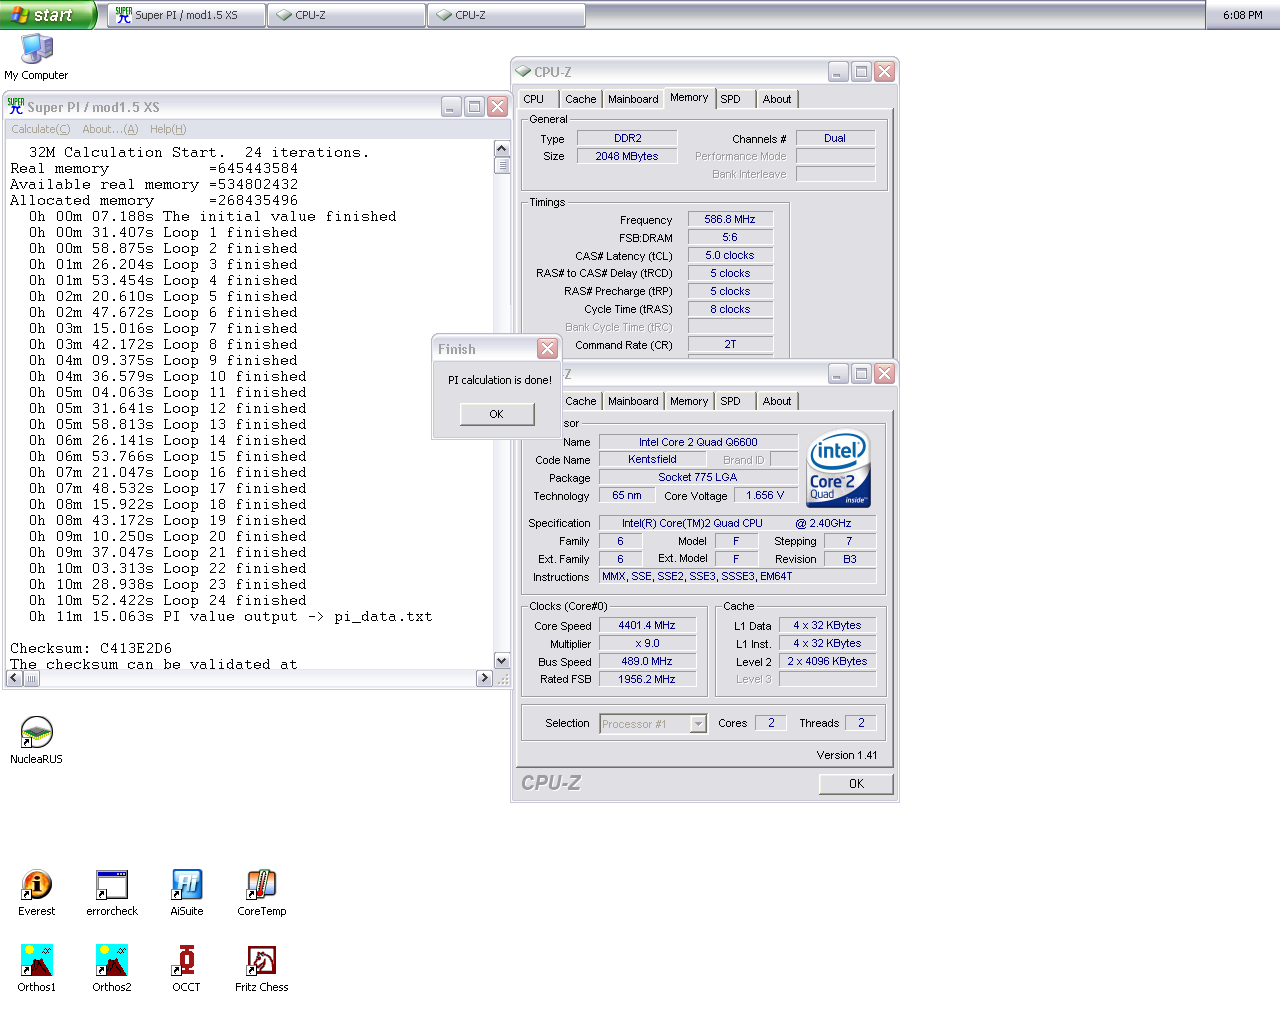Close the lower CPU-Z CPU window
This screenshot has height=1024, width=1280.
[x=884, y=374]
